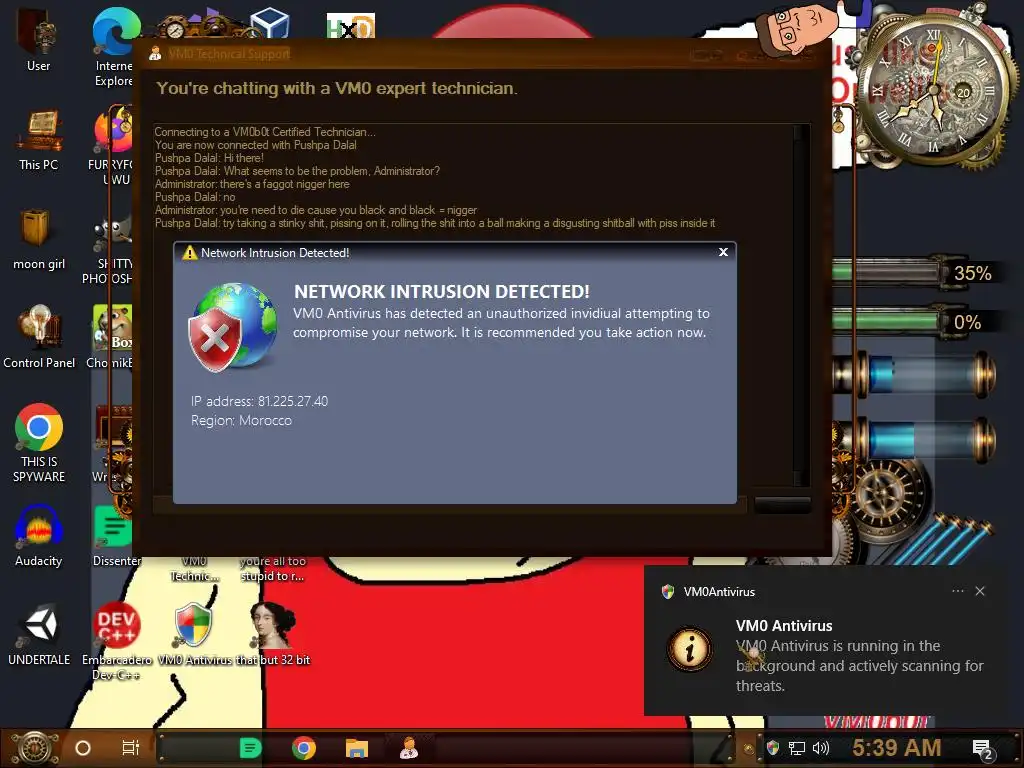Click the 0% green meter gadget
Image resolution: width=1024 pixels, height=768 pixels.
(x=914, y=322)
